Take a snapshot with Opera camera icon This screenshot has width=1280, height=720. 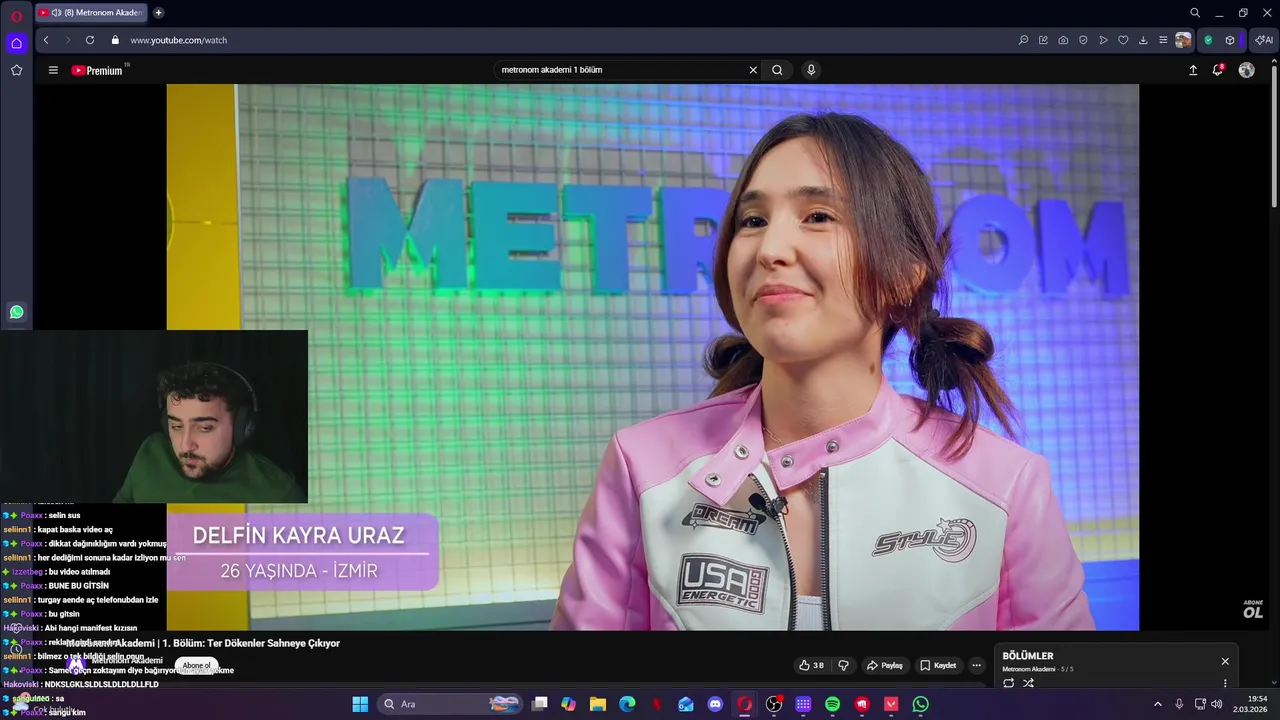click(1063, 40)
